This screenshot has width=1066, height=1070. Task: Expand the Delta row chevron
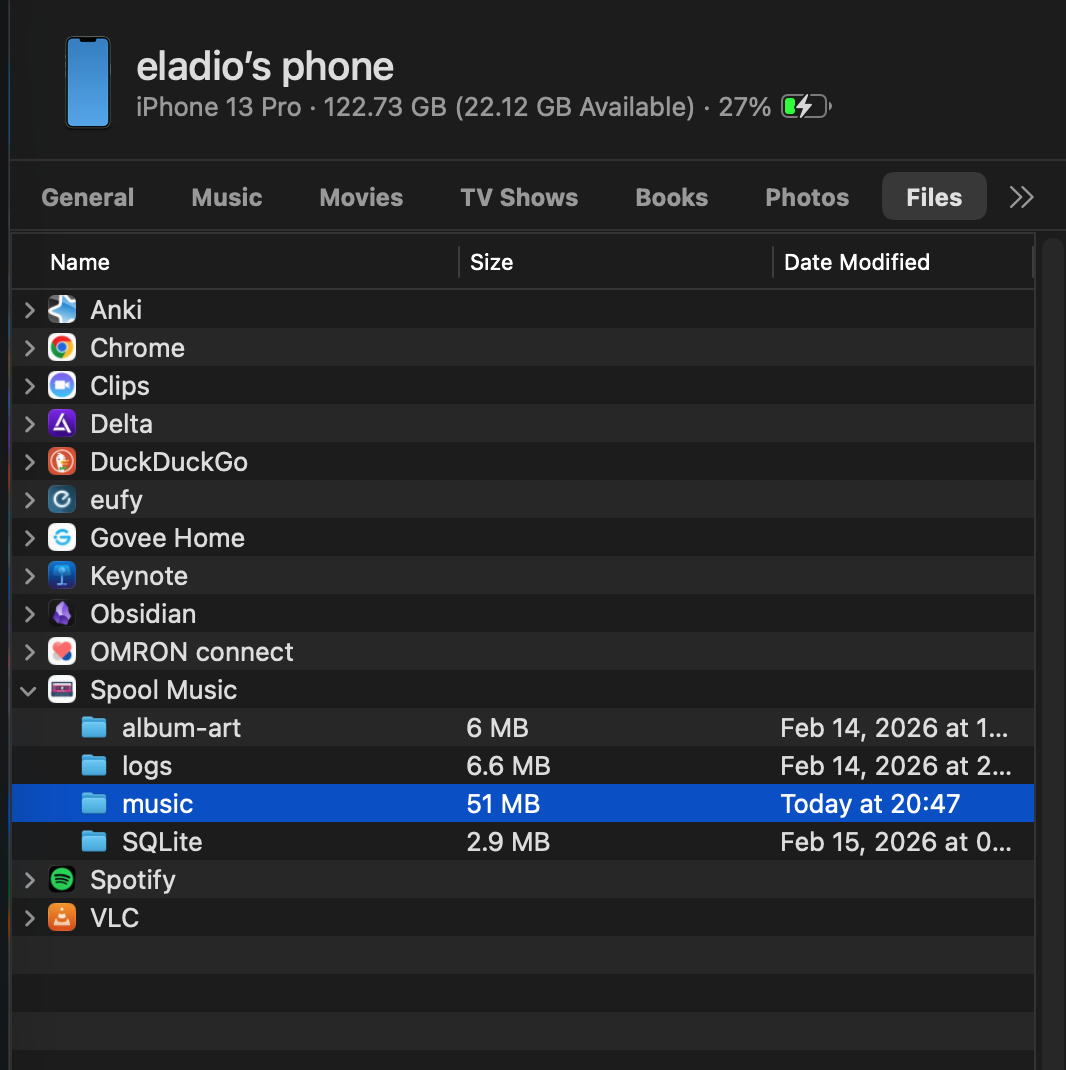pyautogui.click(x=29, y=424)
